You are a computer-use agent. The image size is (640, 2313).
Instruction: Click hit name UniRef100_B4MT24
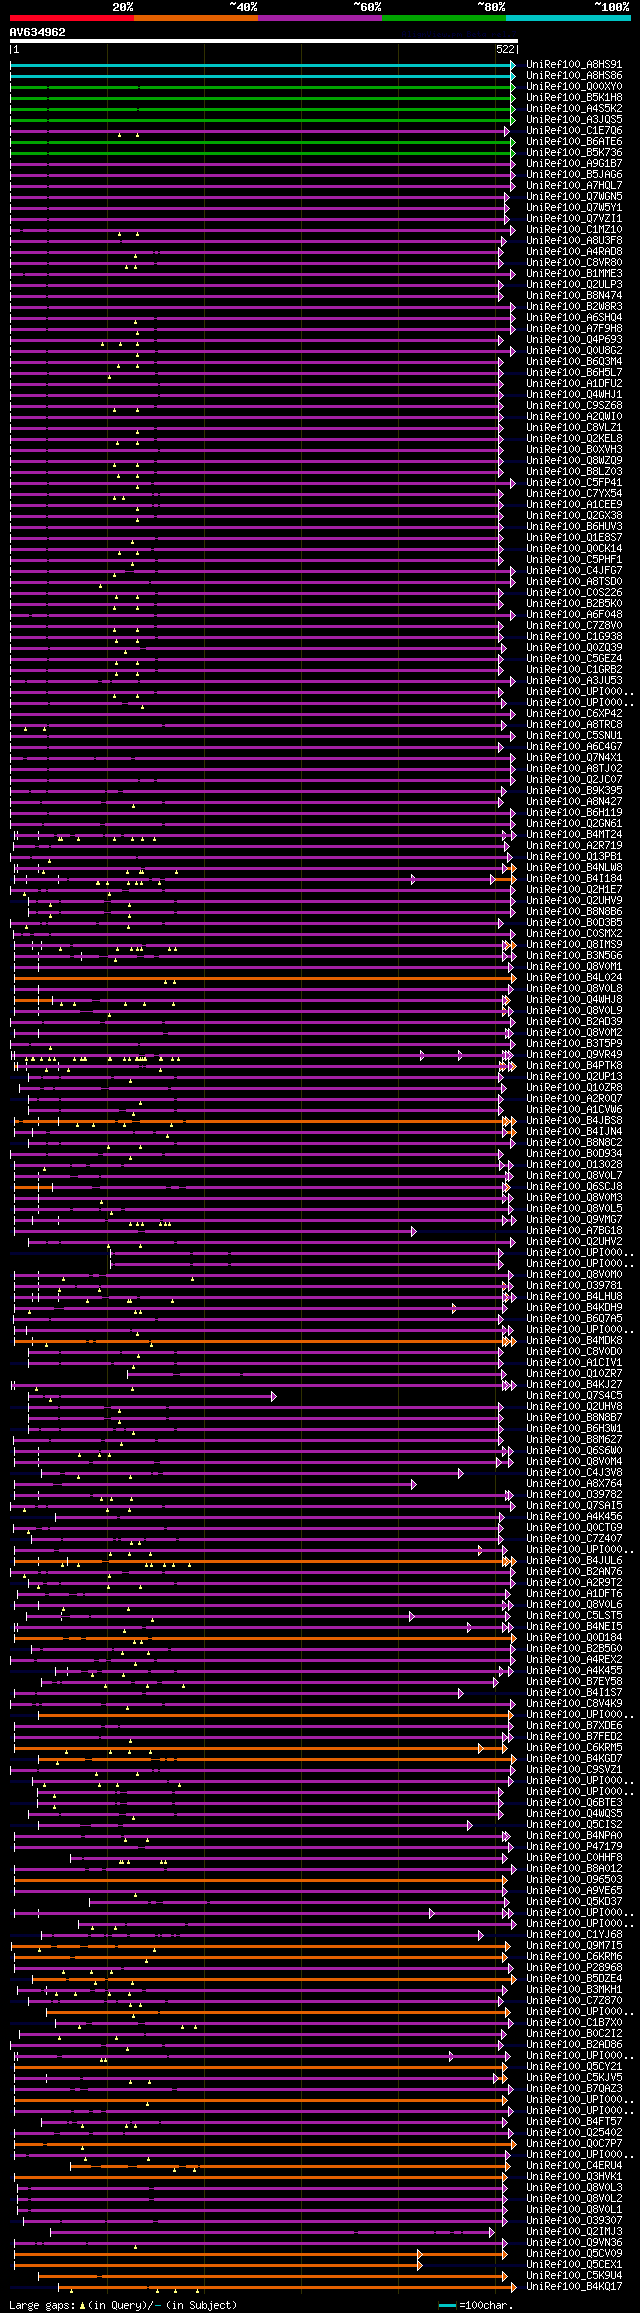[x=574, y=835]
